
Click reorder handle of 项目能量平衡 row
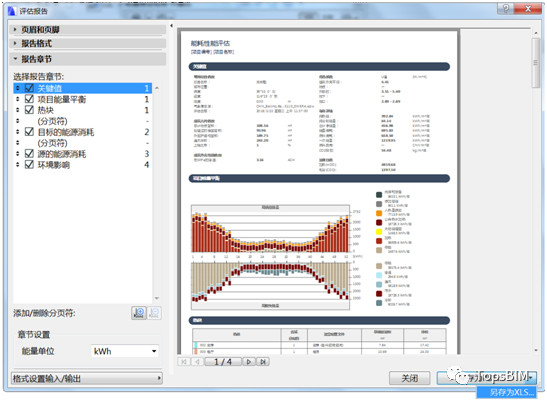point(18,99)
